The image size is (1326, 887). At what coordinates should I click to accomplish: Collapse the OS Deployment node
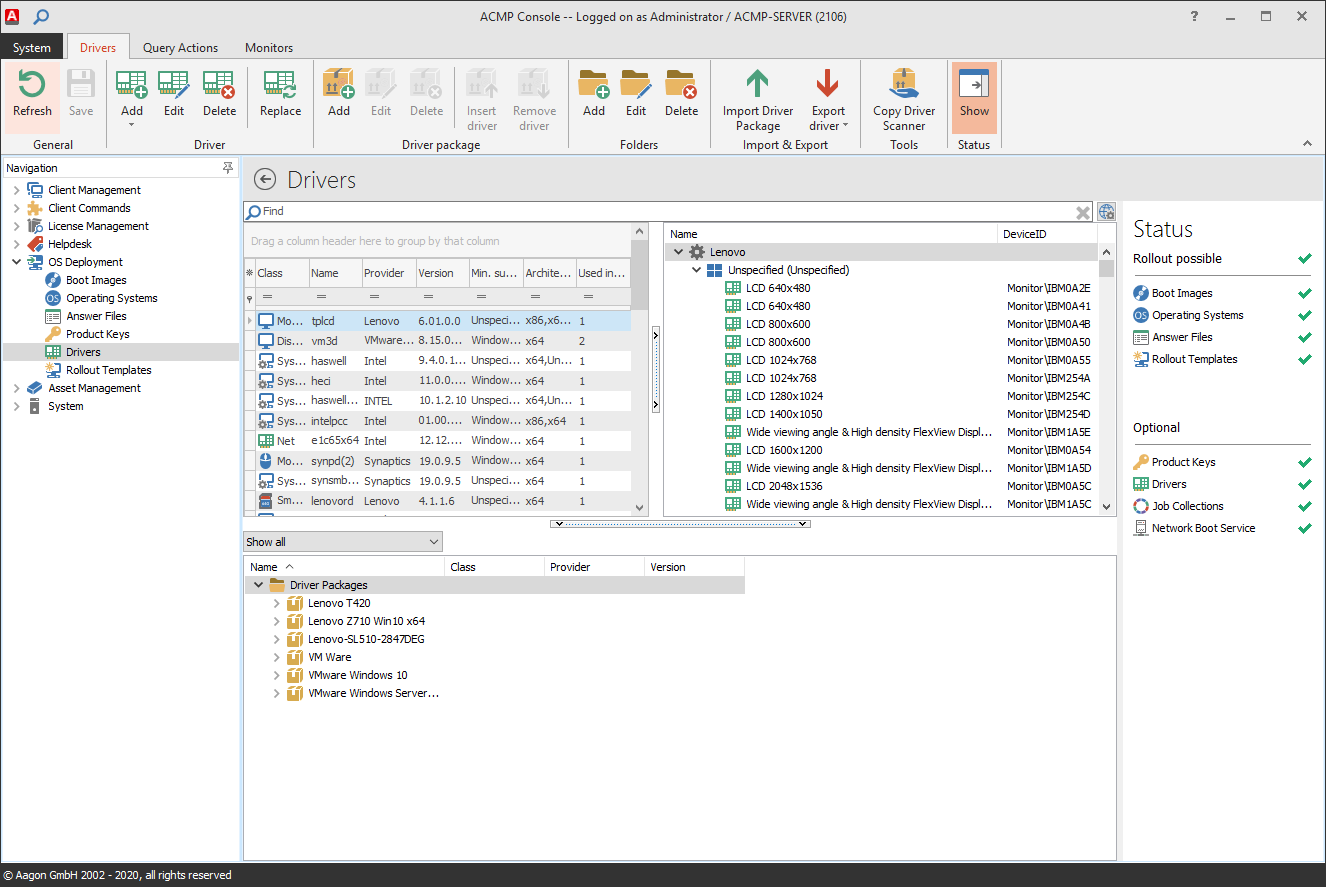(x=16, y=262)
